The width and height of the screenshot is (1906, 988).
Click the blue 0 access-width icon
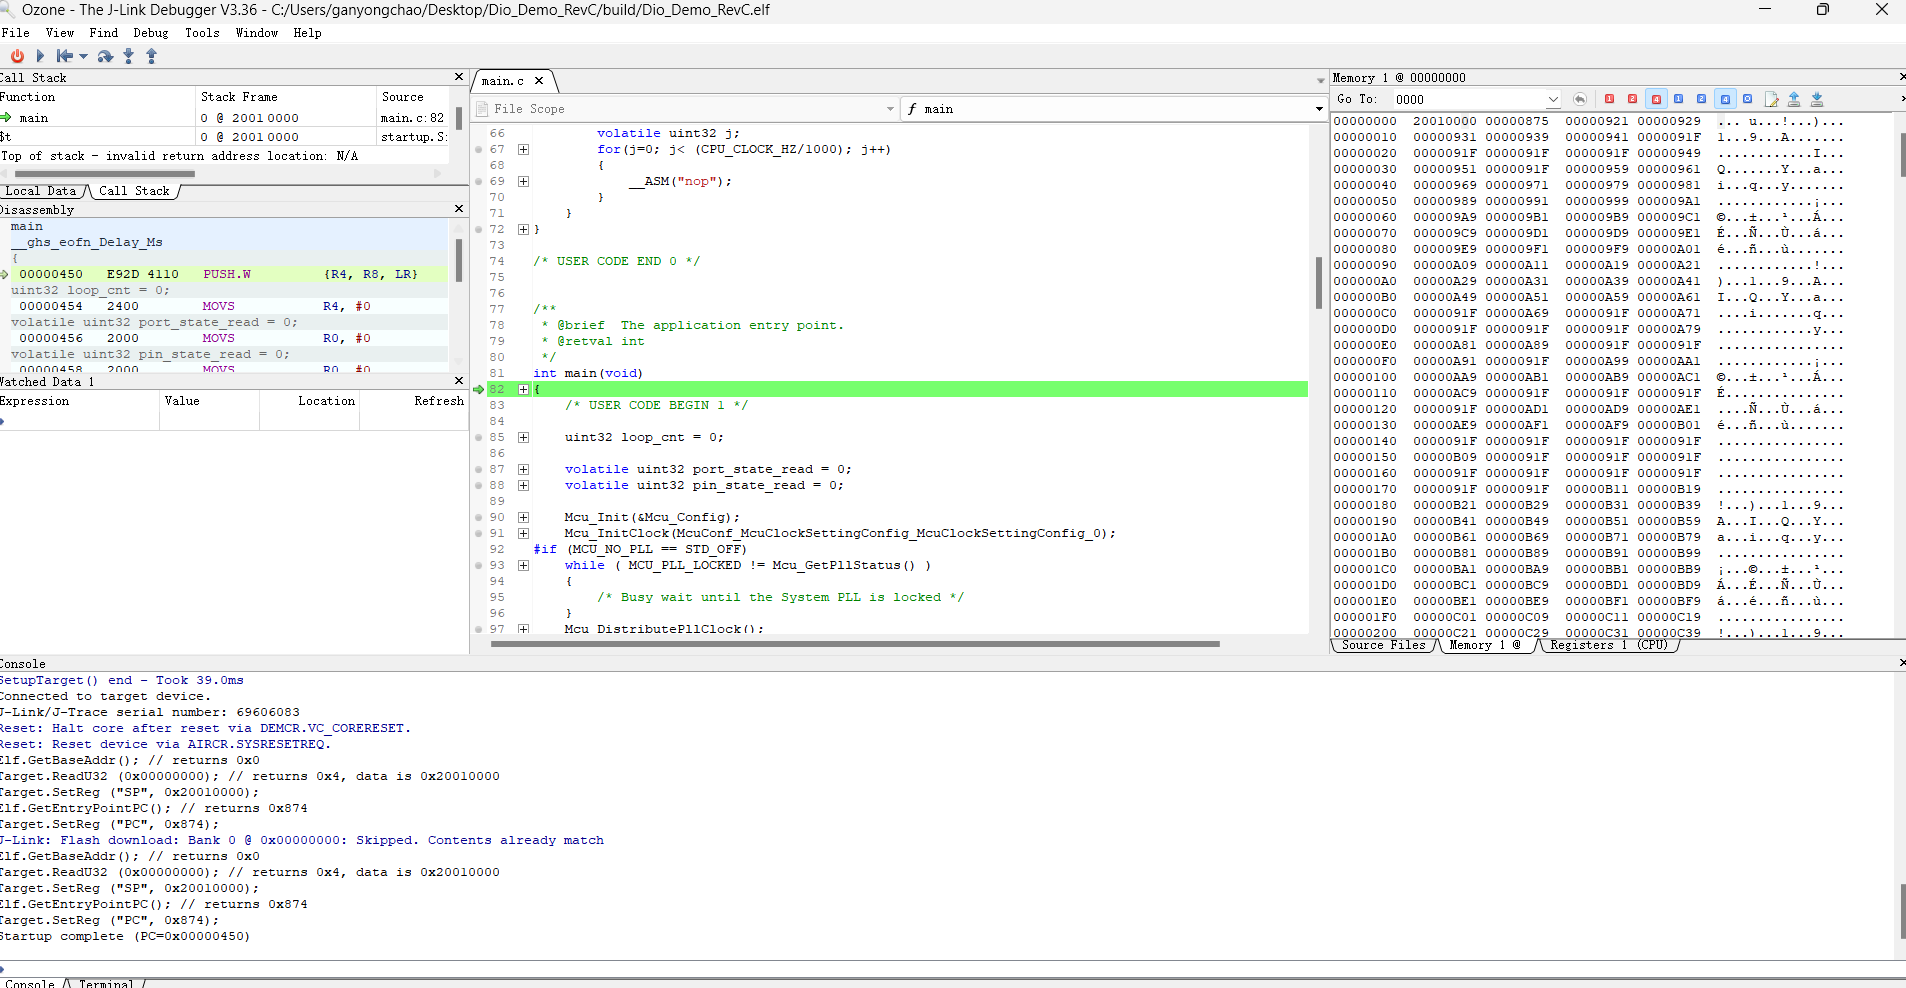click(x=1747, y=99)
